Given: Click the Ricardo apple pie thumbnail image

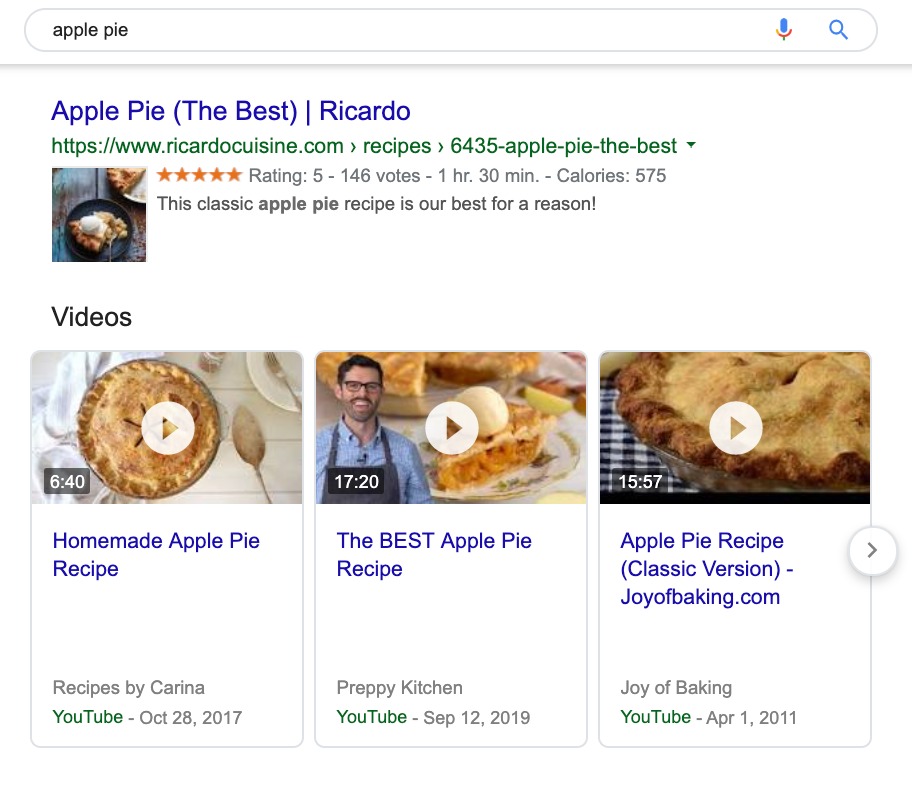Looking at the screenshot, I should coord(99,215).
